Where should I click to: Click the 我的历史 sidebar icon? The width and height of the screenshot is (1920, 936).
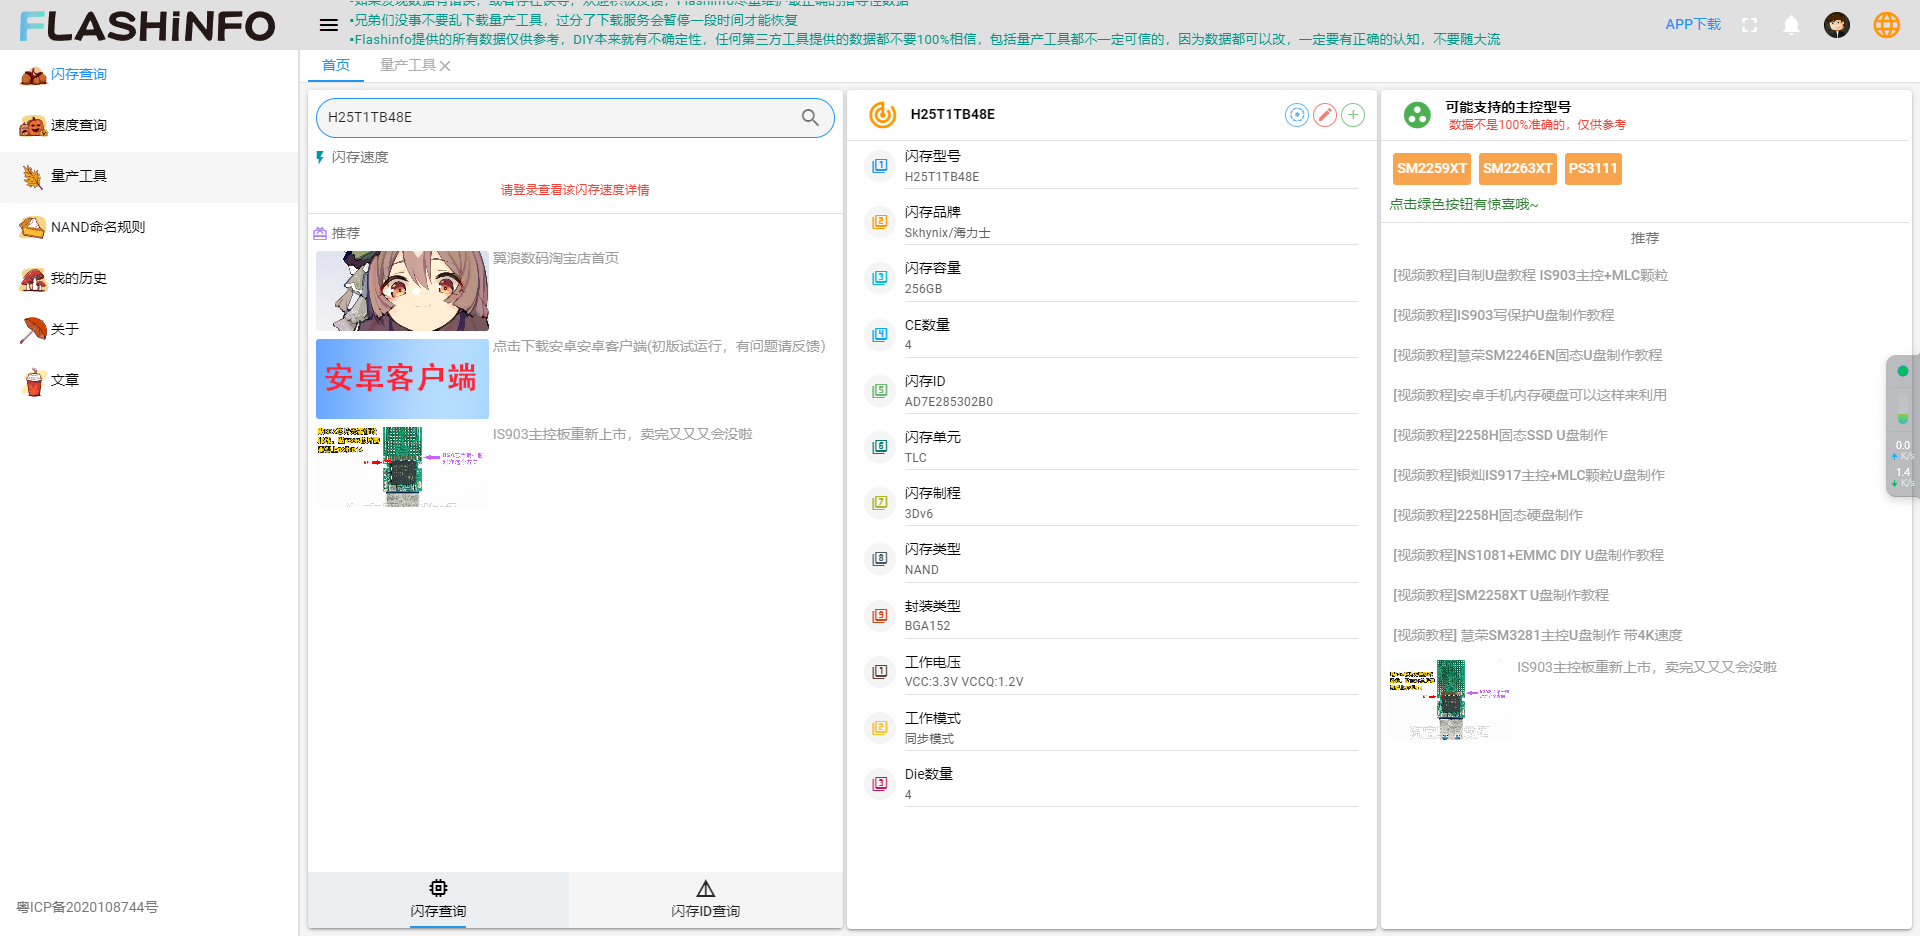pos(33,279)
